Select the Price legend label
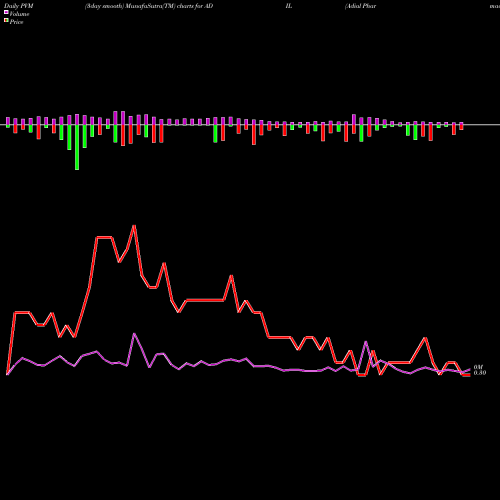This screenshot has height=500, width=500. point(16,22)
